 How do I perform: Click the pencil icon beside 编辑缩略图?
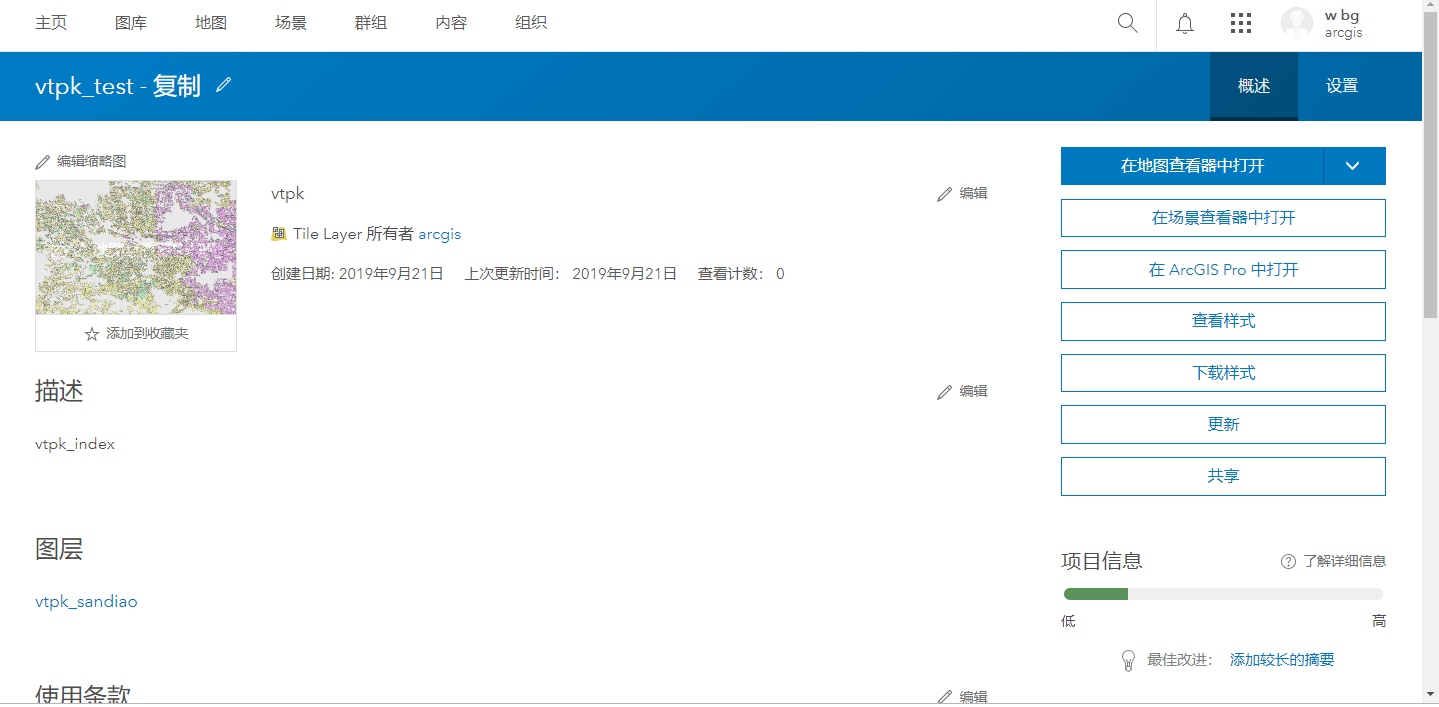[42, 161]
